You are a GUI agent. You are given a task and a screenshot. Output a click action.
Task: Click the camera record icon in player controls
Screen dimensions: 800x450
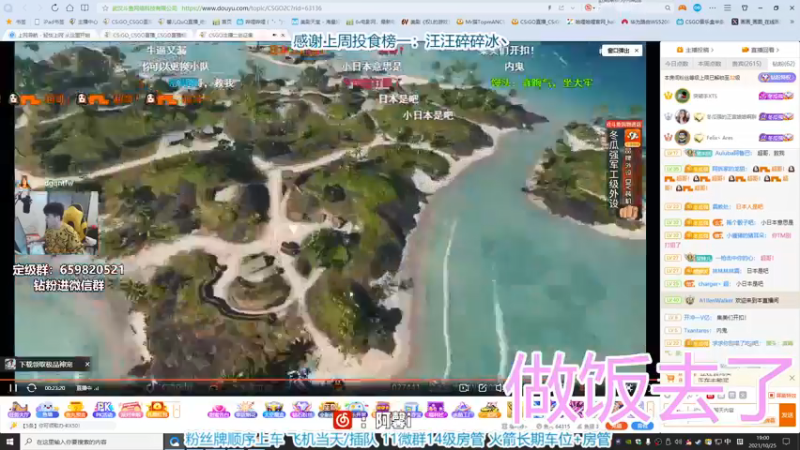pos(464,388)
